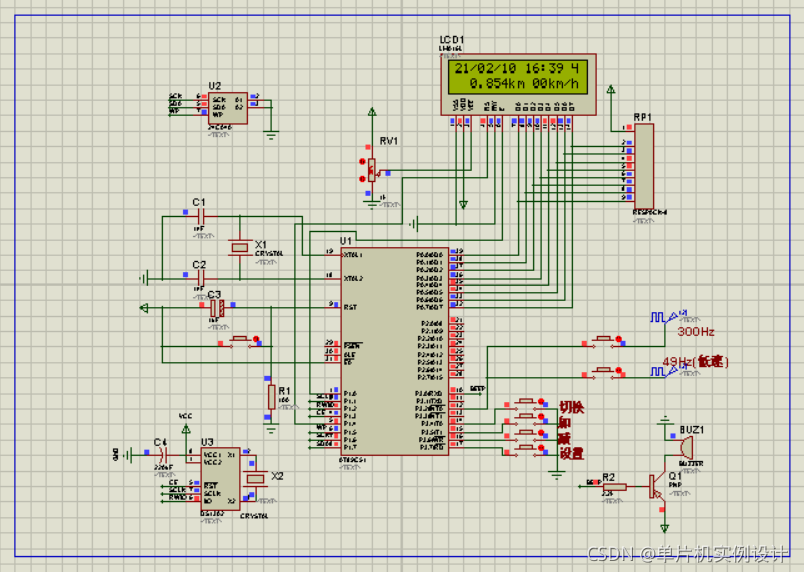
Task: Select the LCD1 display component
Action: point(519,78)
